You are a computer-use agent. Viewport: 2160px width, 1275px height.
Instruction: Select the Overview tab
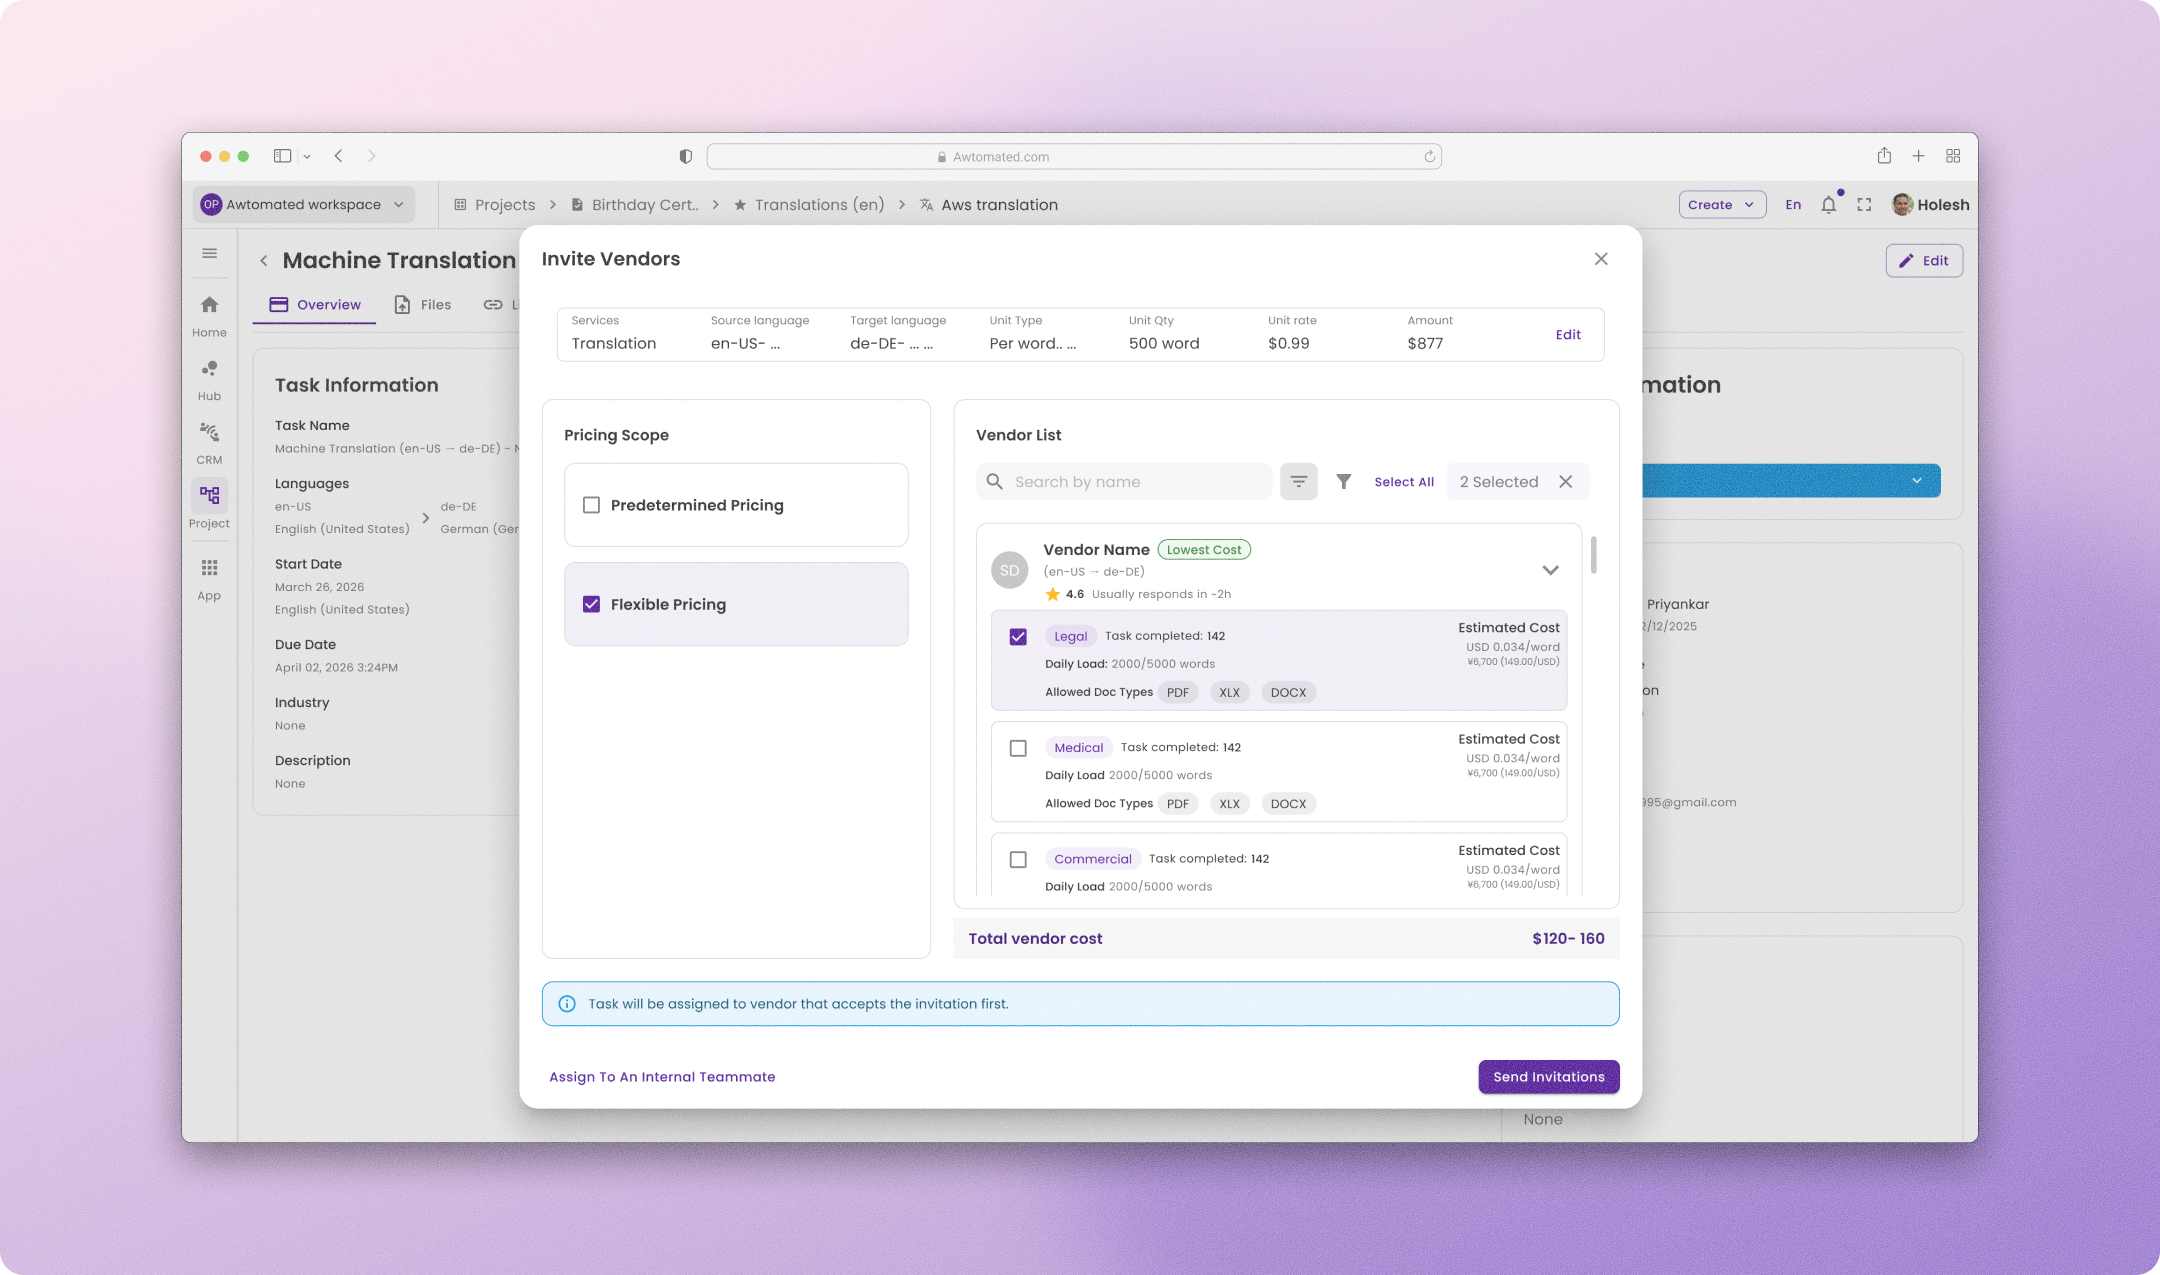click(315, 305)
